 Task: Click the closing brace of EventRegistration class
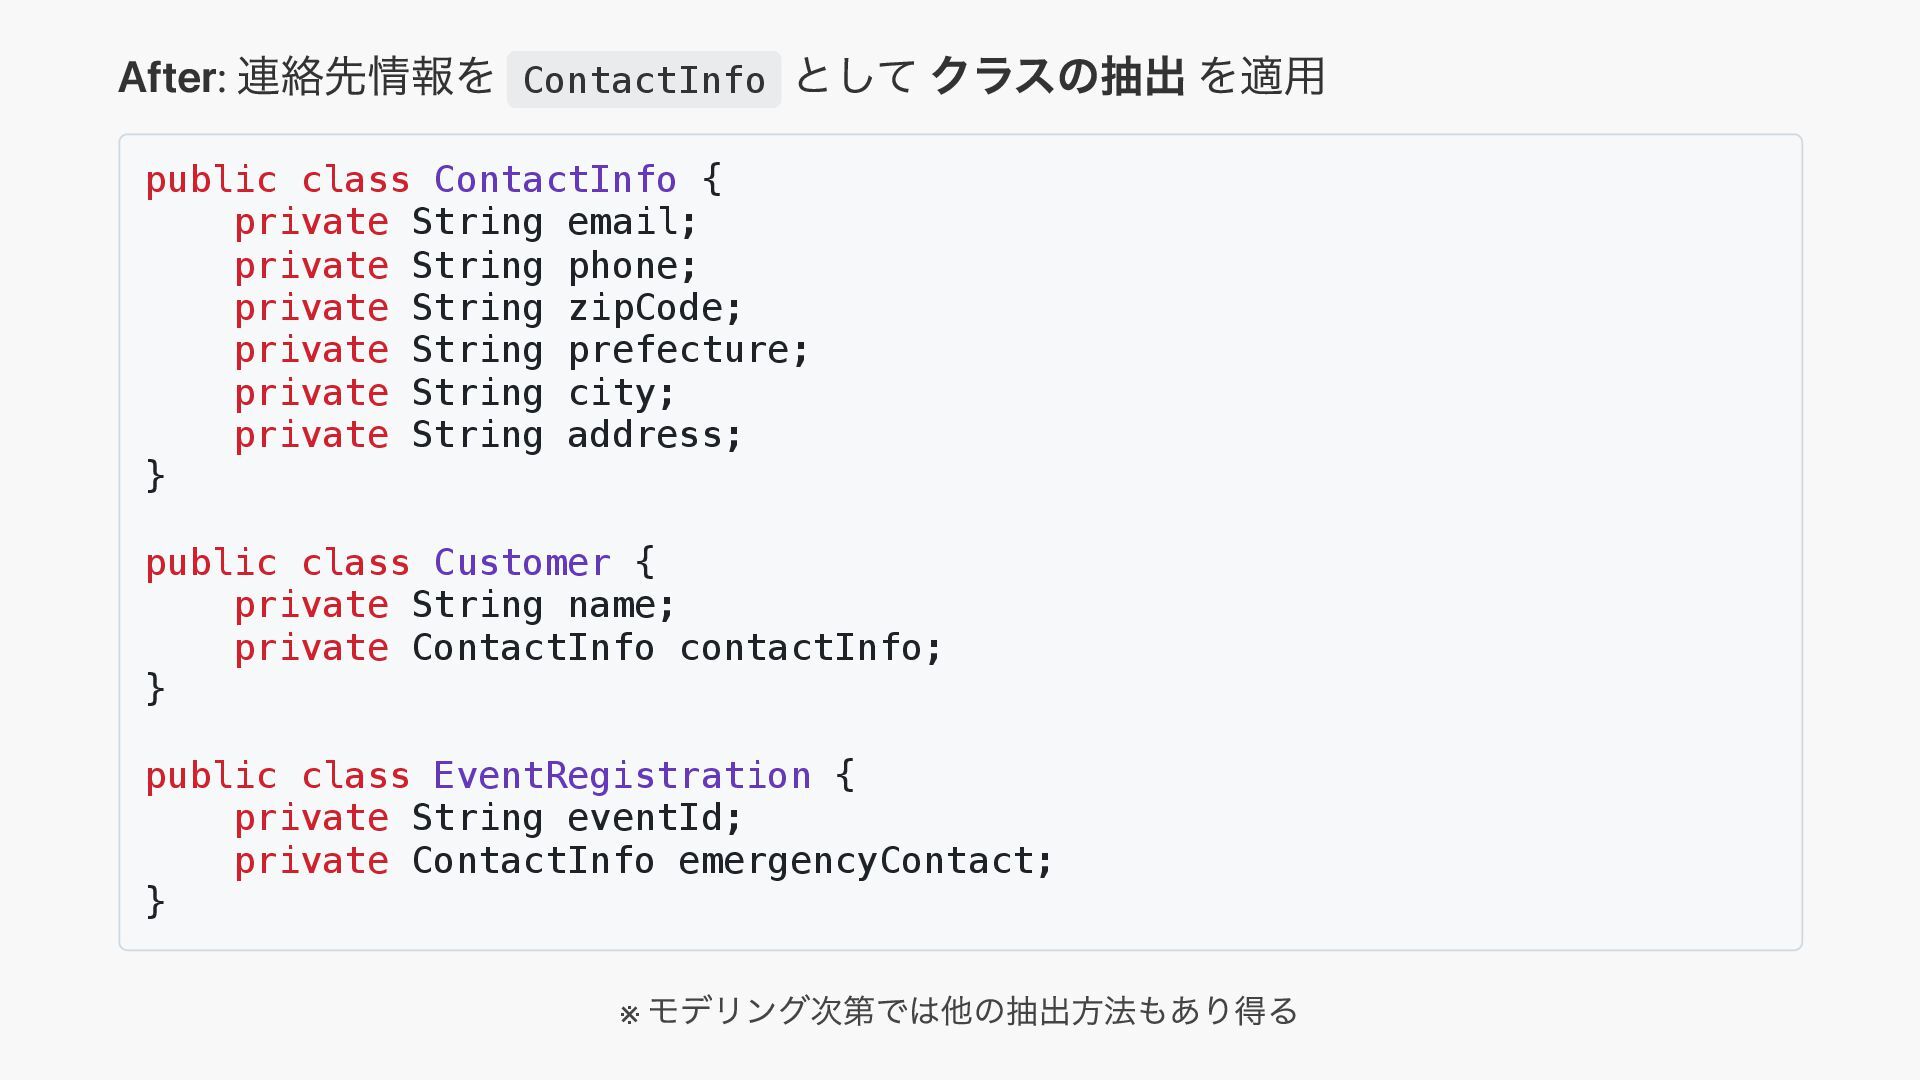(x=156, y=902)
